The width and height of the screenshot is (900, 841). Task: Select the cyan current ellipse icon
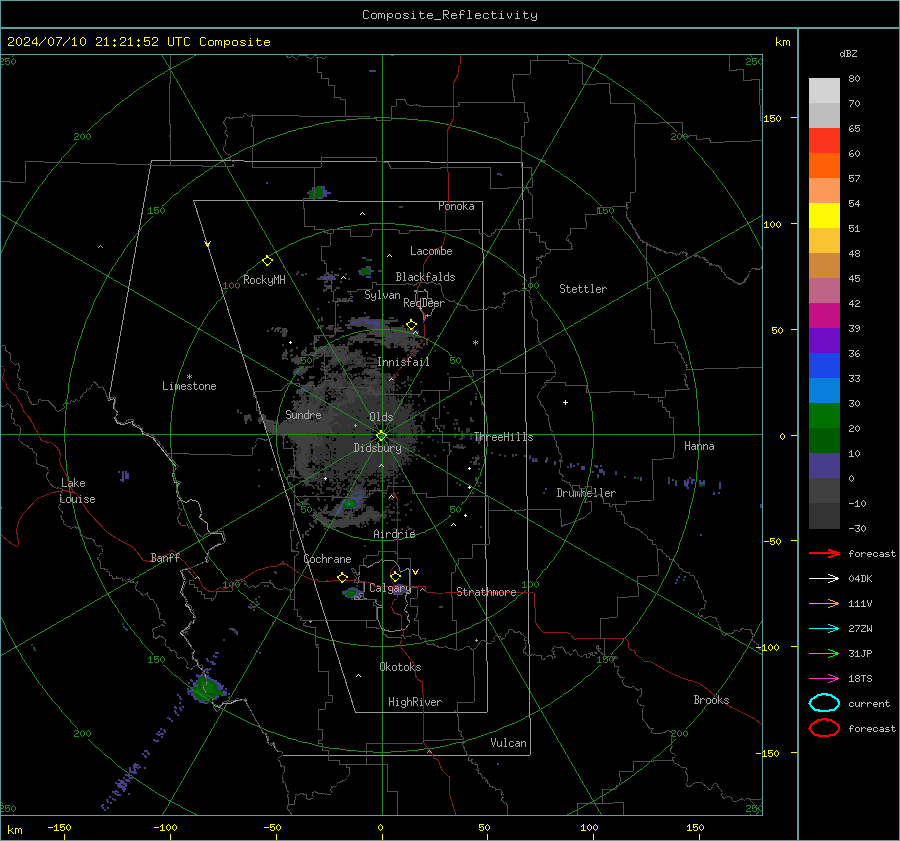click(x=824, y=703)
